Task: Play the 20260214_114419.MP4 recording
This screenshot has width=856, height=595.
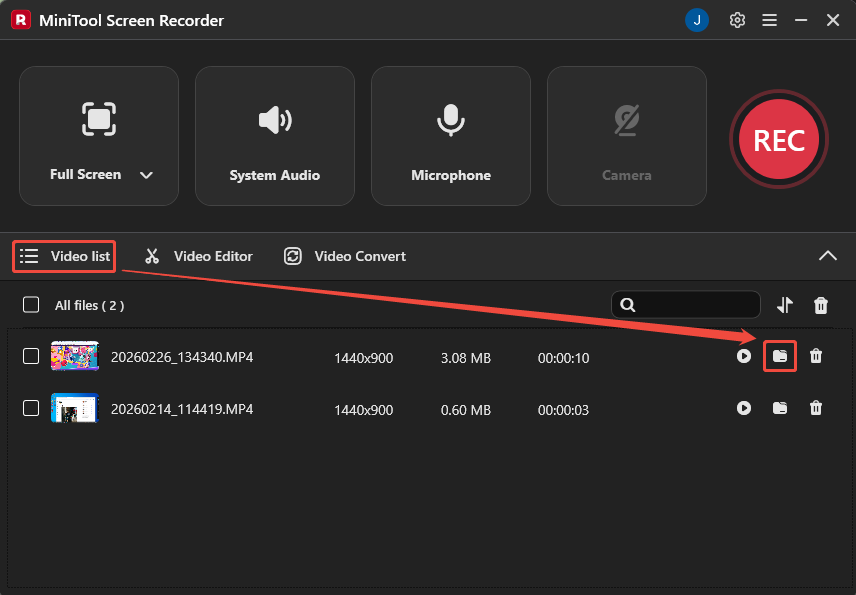Action: click(744, 408)
